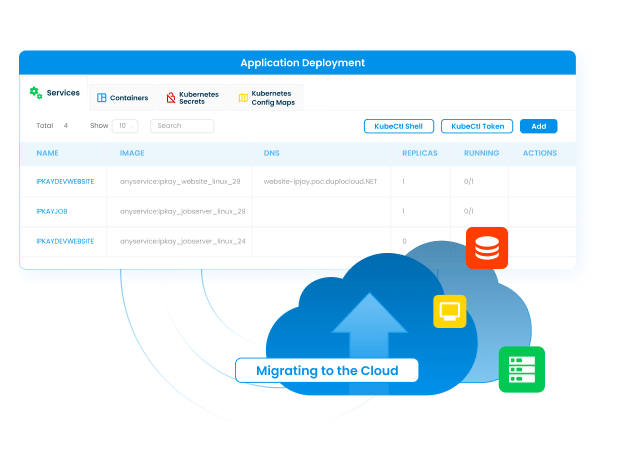
Task: Open IPKAYDEVWEBSITE in the first table row
Action: 65,182
